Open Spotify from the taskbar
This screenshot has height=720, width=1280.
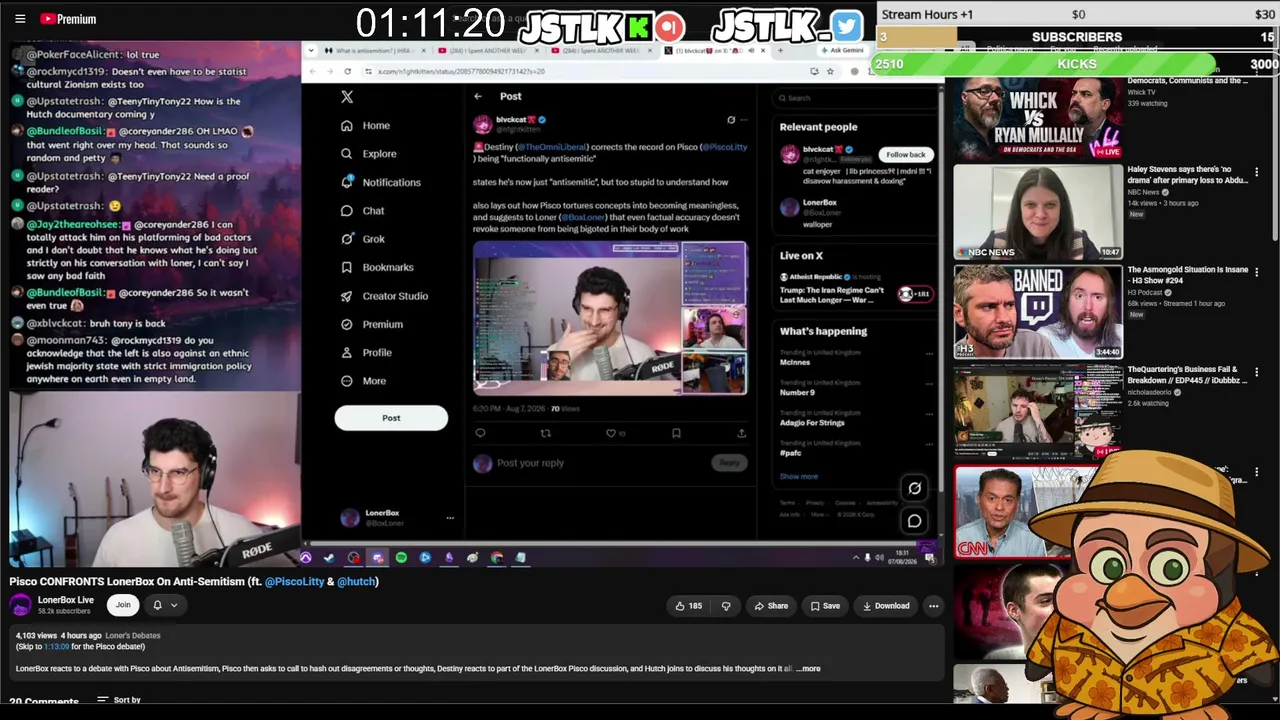click(x=401, y=557)
